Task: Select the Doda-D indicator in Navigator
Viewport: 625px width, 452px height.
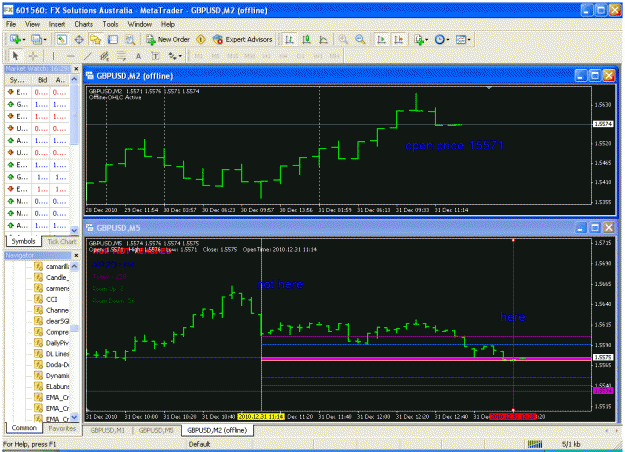Action: click(52, 365)
